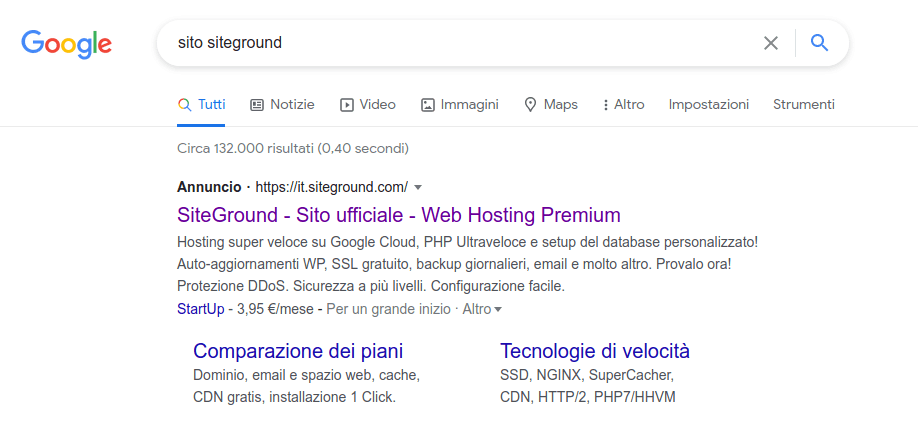Open Tecnologie di velocità sitelink
918x434 pixels.
click(x=595, y=351)
